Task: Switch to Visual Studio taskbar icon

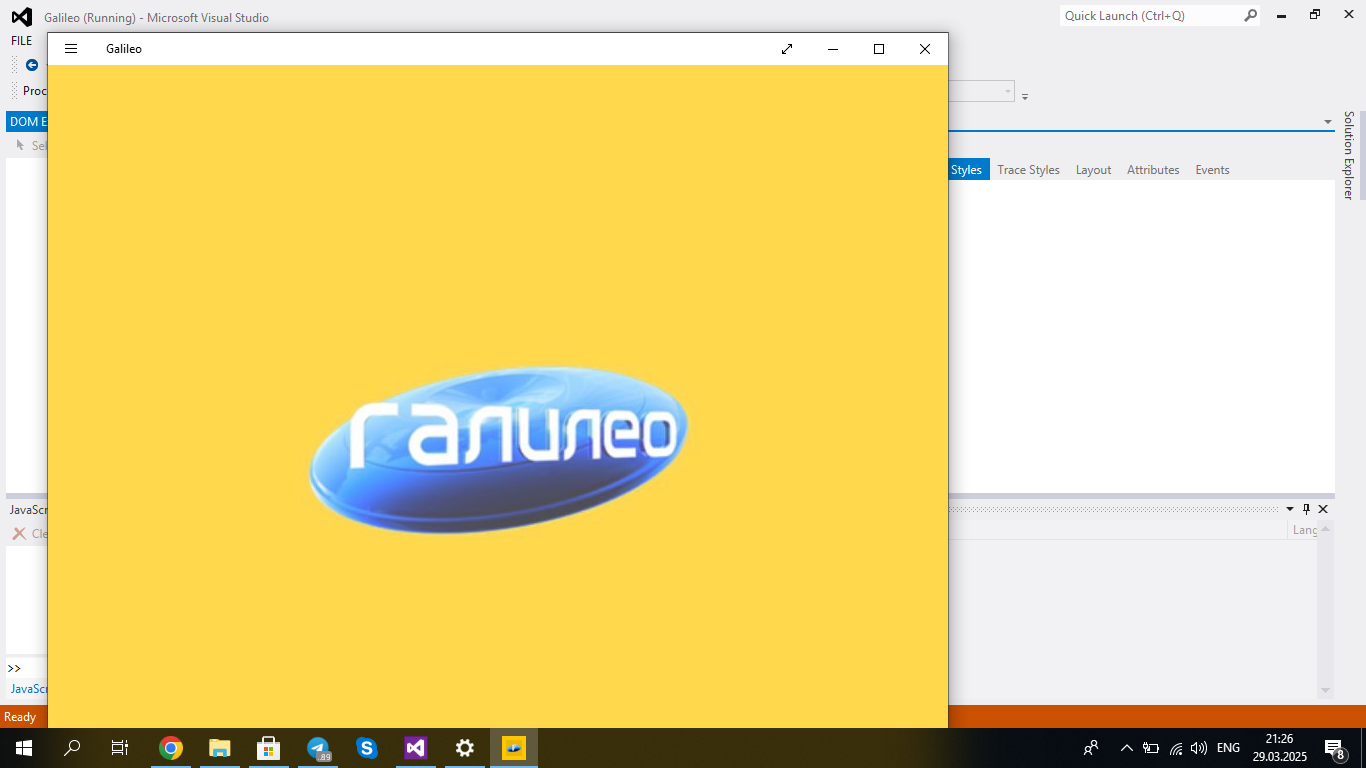Action: [415, 748]
